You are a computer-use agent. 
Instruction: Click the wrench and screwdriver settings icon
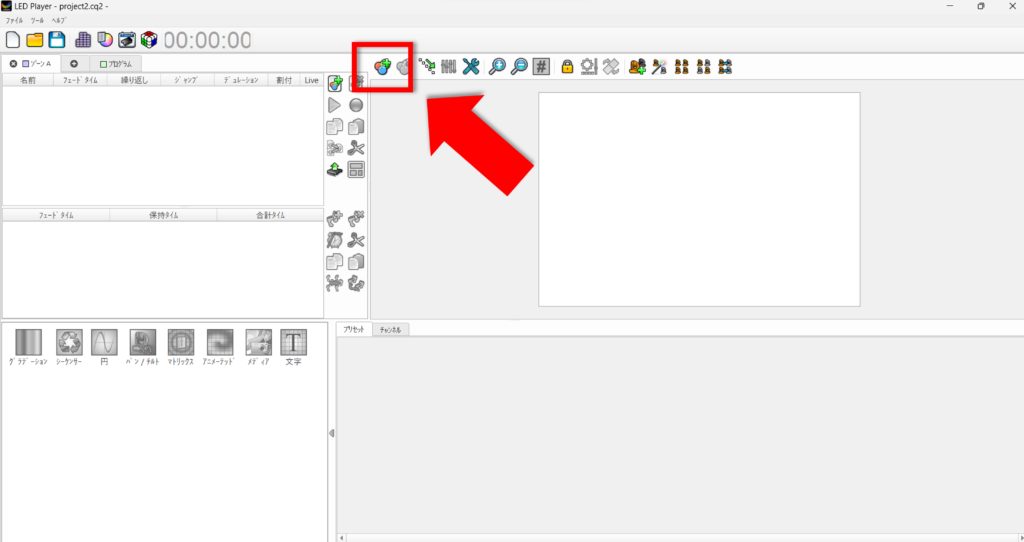pos(471,67)
